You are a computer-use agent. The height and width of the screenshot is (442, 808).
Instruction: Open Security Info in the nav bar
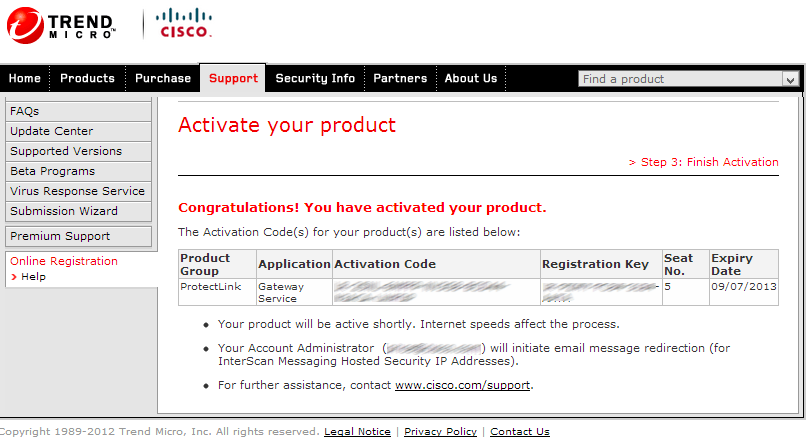click(x=315, y=78)
